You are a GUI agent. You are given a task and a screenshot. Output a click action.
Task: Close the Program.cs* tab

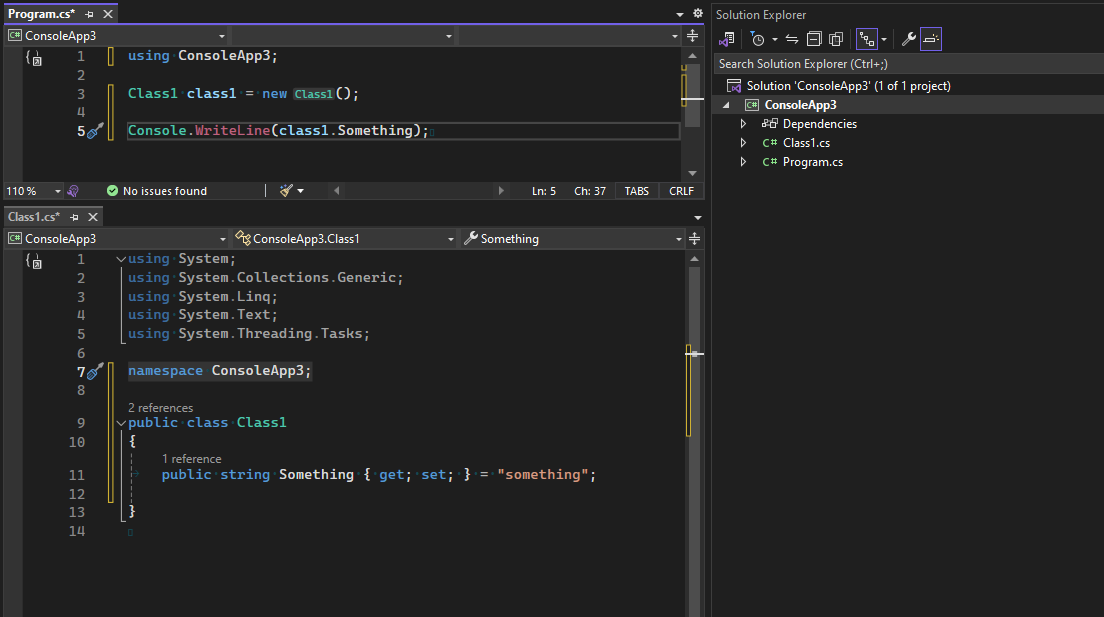pos(108,14)
